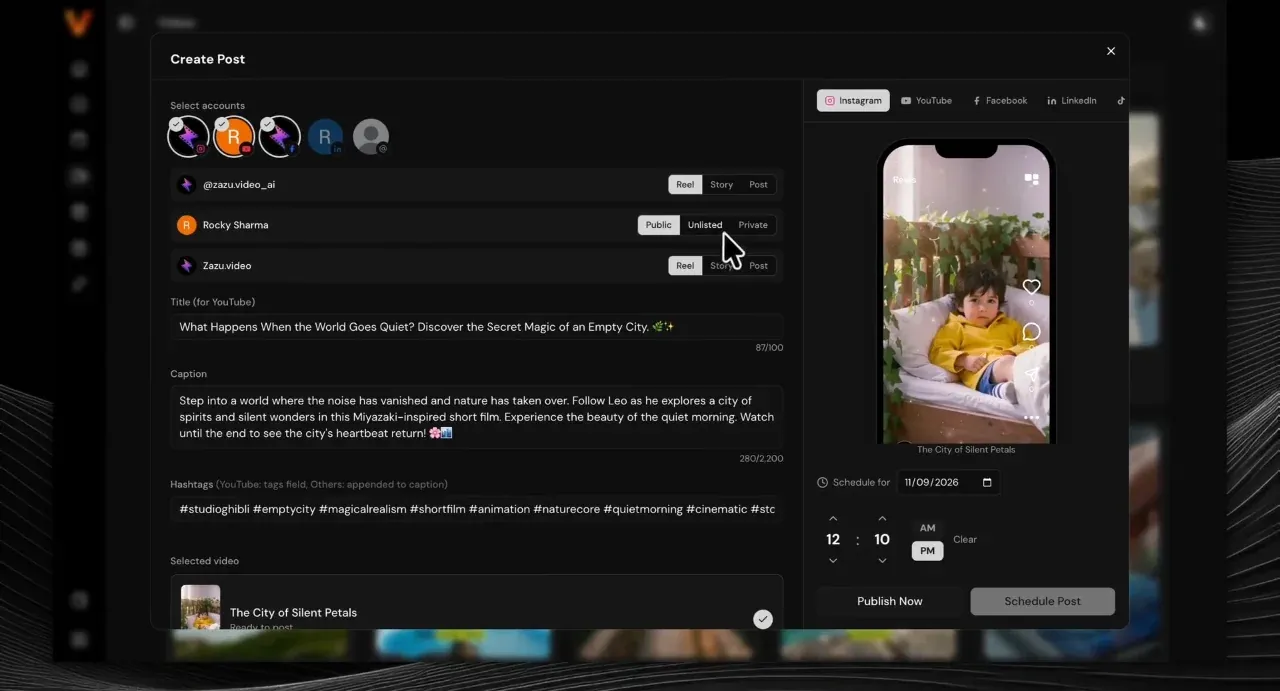Click the layout icon at preview top-right
Screen dimensions: 1280x691
1032,180
